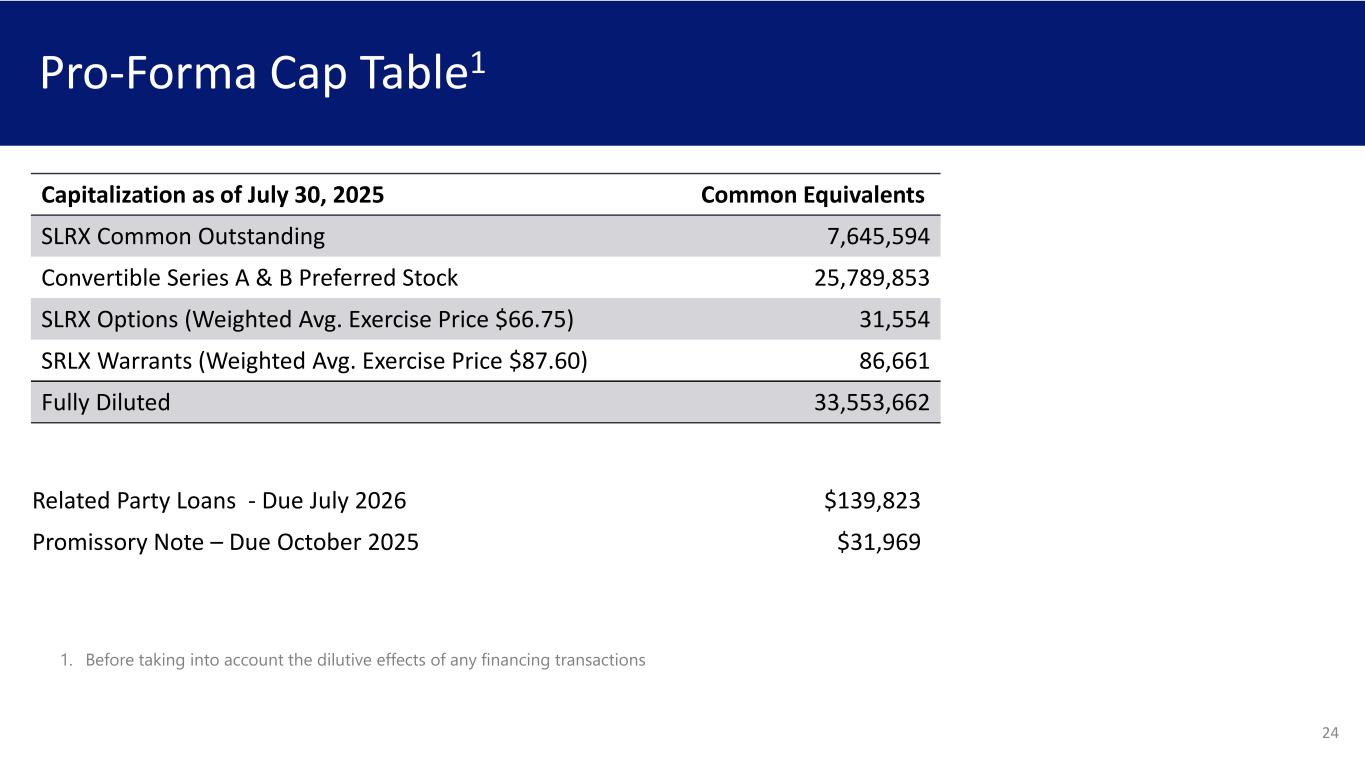Click the 86,661 warrants value
The width and height of the screenshot is (1365, 768).
point(894,361)
